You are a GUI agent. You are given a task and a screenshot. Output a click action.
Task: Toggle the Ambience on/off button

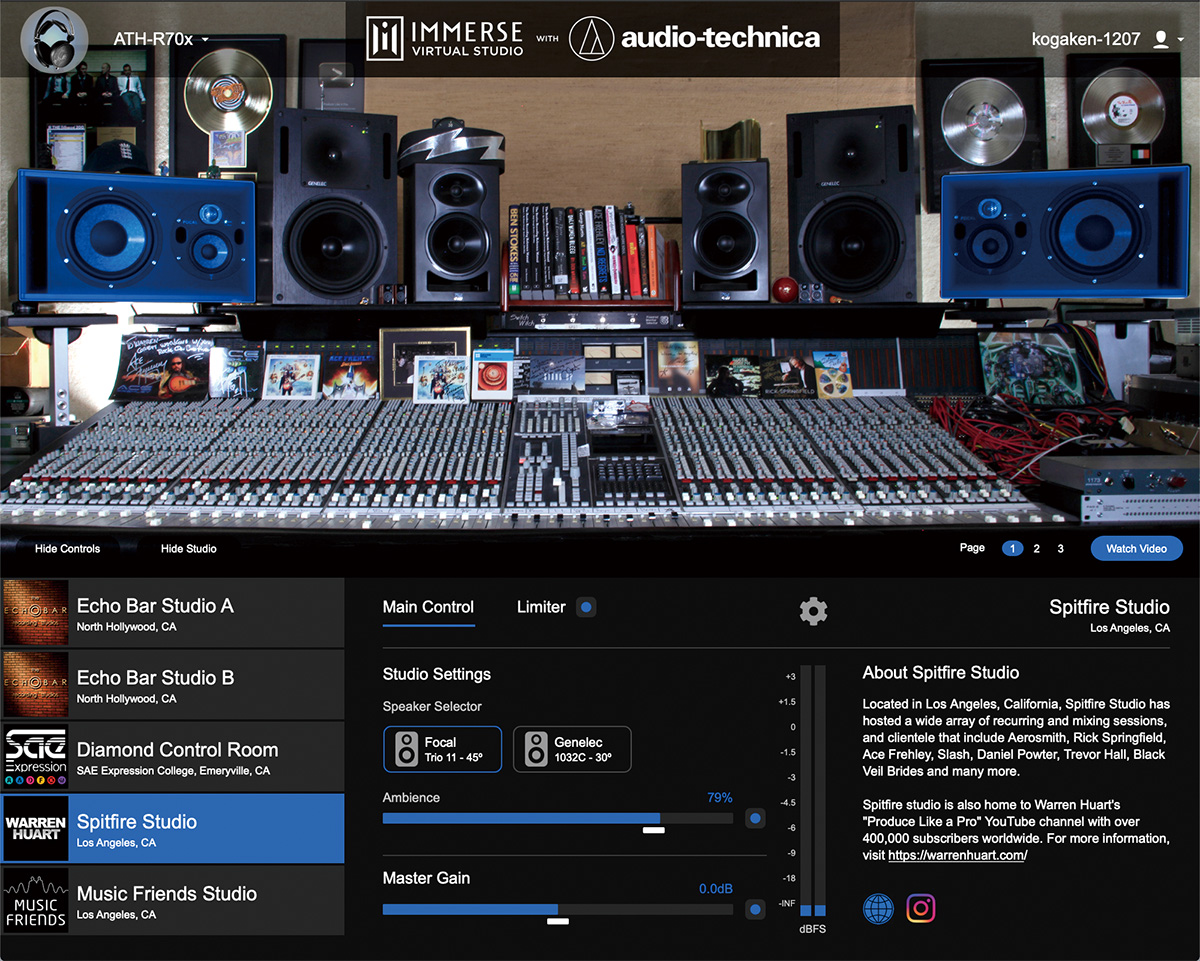coord(756,819)
